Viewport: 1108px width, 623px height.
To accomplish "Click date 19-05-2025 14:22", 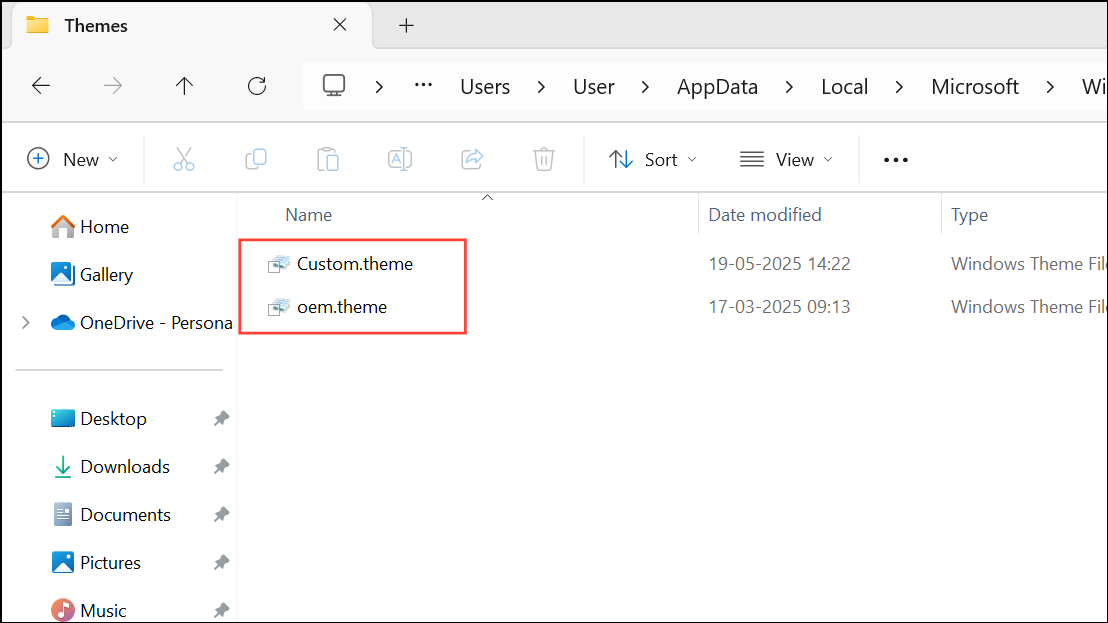I will (779, 264).
